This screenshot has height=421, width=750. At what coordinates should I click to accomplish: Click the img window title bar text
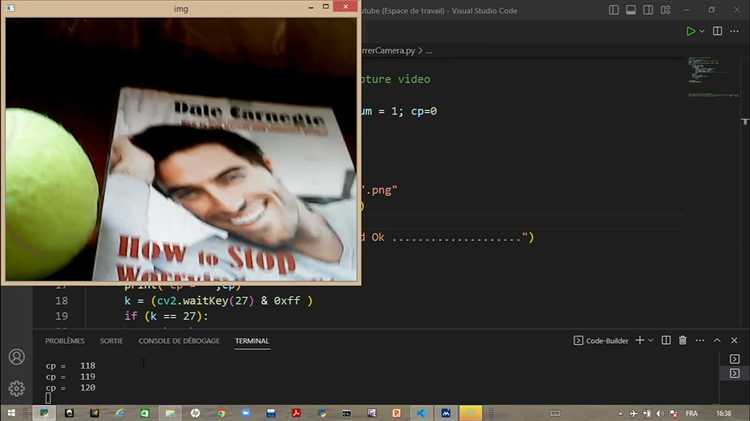[181, 9]
